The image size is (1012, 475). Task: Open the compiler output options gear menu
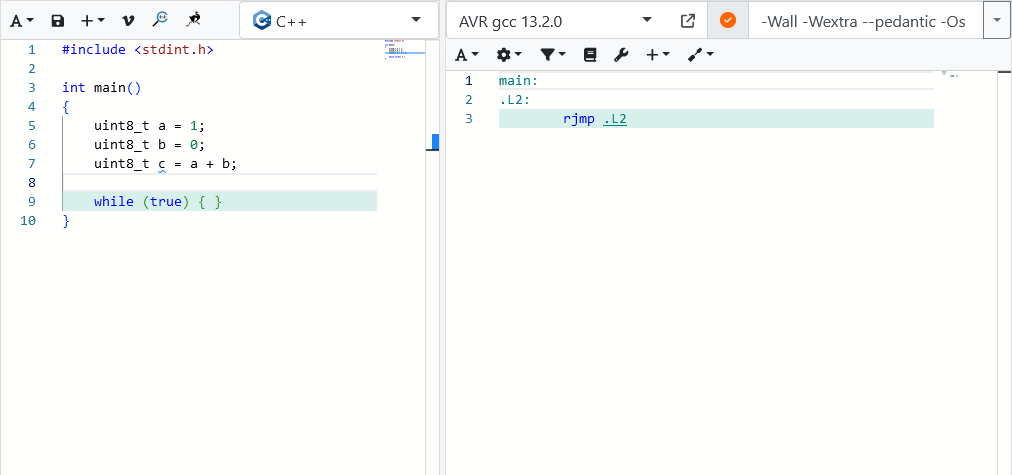coord(509,55)
